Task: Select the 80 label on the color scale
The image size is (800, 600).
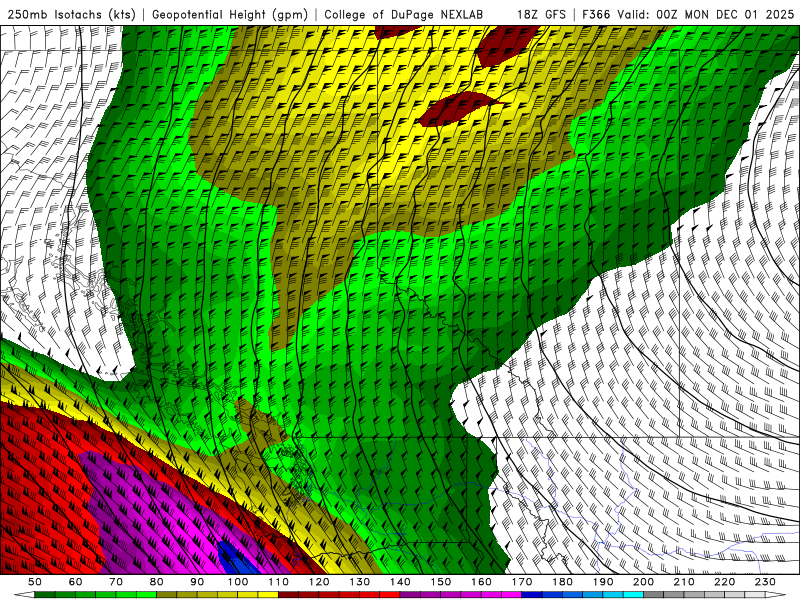Action: [156, 582]
